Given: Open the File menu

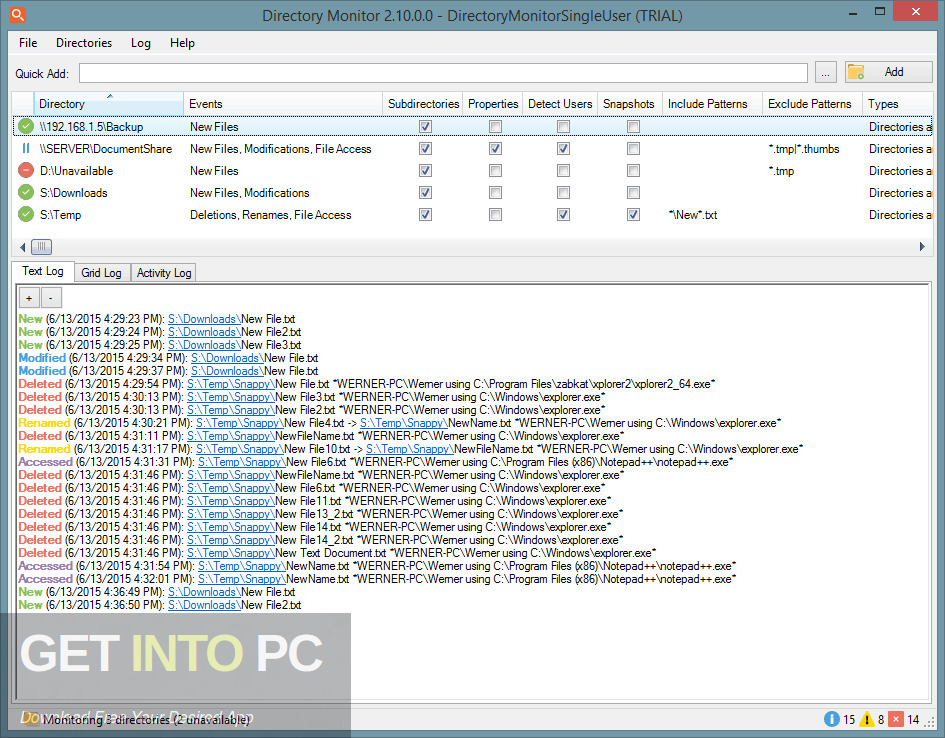Looking at the screenshot, I should (28, 43).
